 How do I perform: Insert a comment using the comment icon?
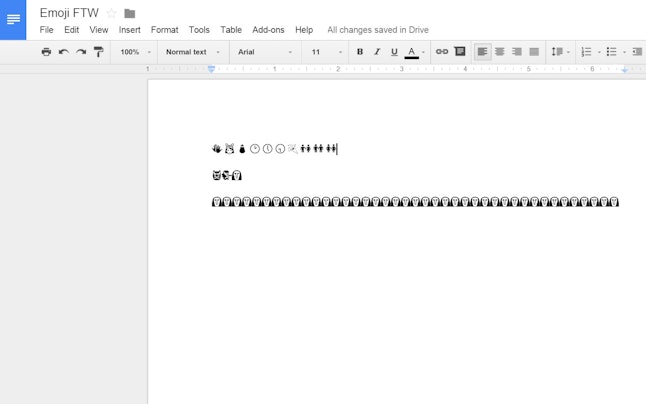pos(460,51)
